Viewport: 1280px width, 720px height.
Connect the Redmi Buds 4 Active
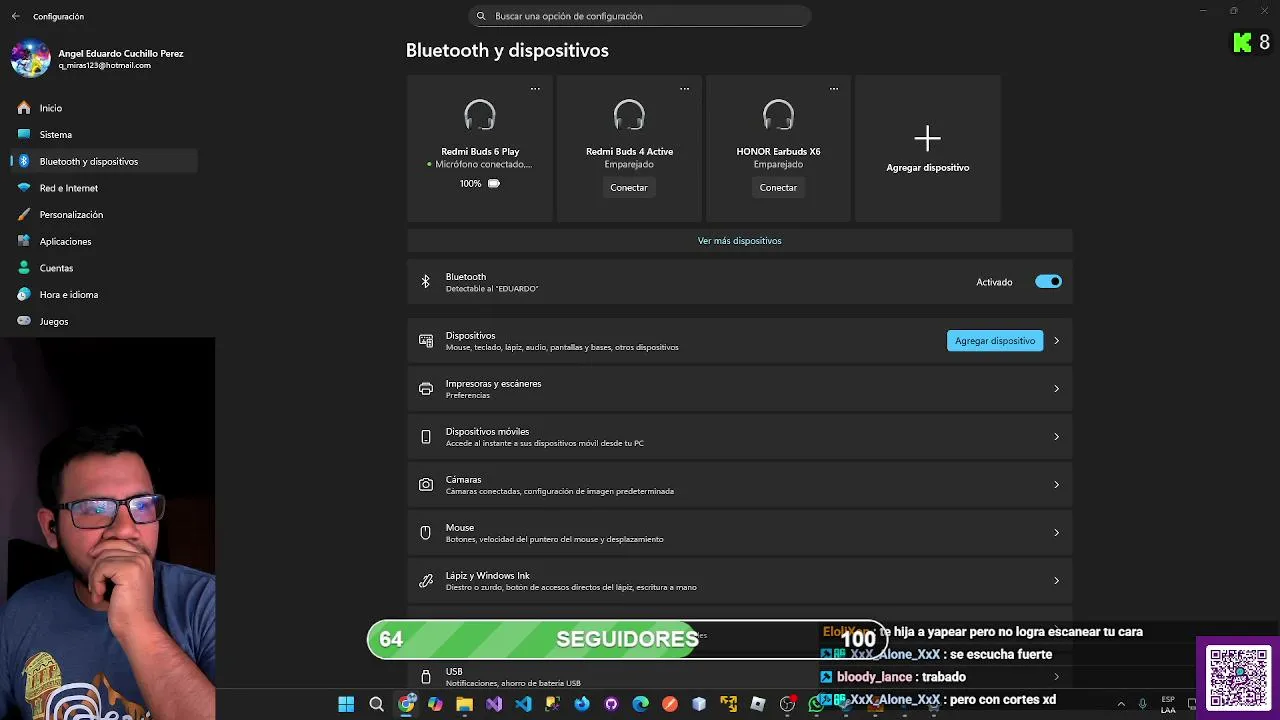629,188
